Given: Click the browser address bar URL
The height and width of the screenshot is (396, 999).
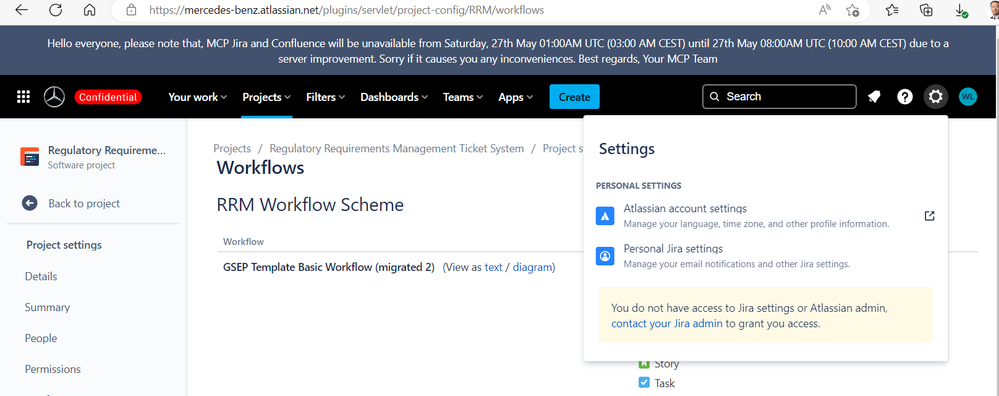Looking at the screenshot, I should coord(347,10).
